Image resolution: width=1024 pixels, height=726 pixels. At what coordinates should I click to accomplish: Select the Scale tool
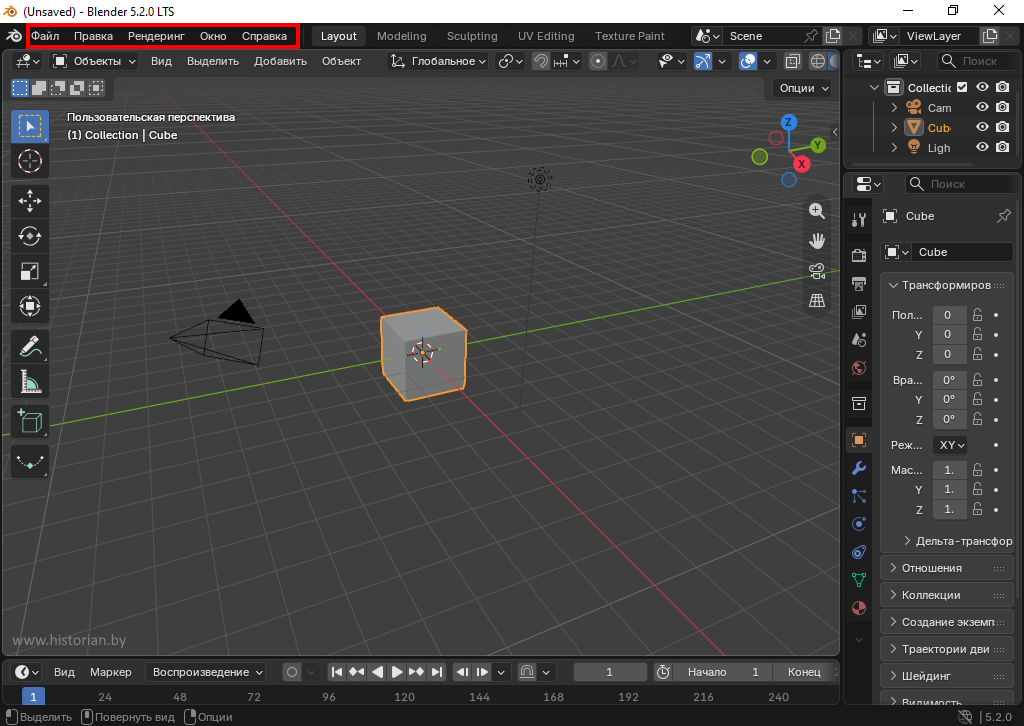(x=30, y=271)
